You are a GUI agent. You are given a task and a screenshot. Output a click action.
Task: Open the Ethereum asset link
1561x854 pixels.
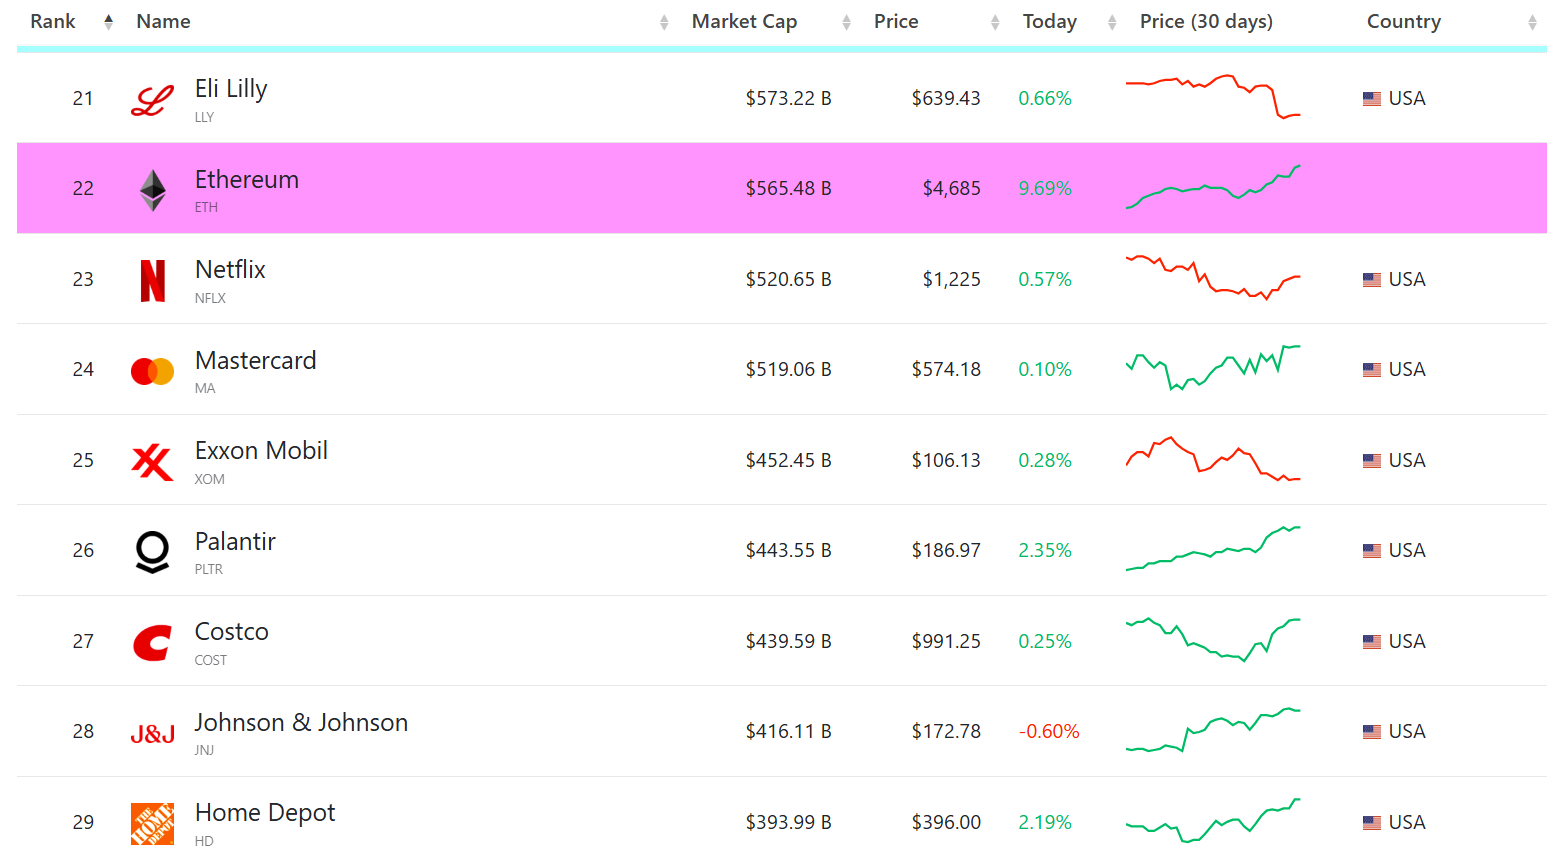coord(247,180)
